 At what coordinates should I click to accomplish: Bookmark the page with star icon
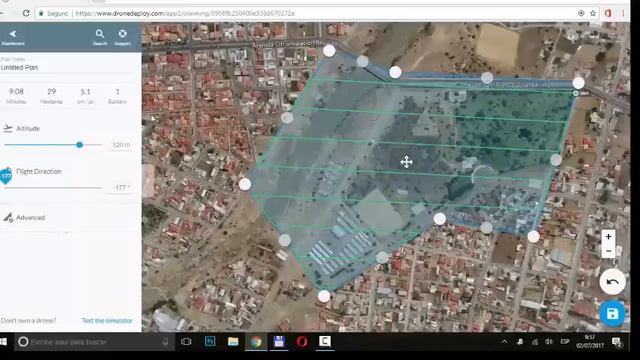(593, 13)
